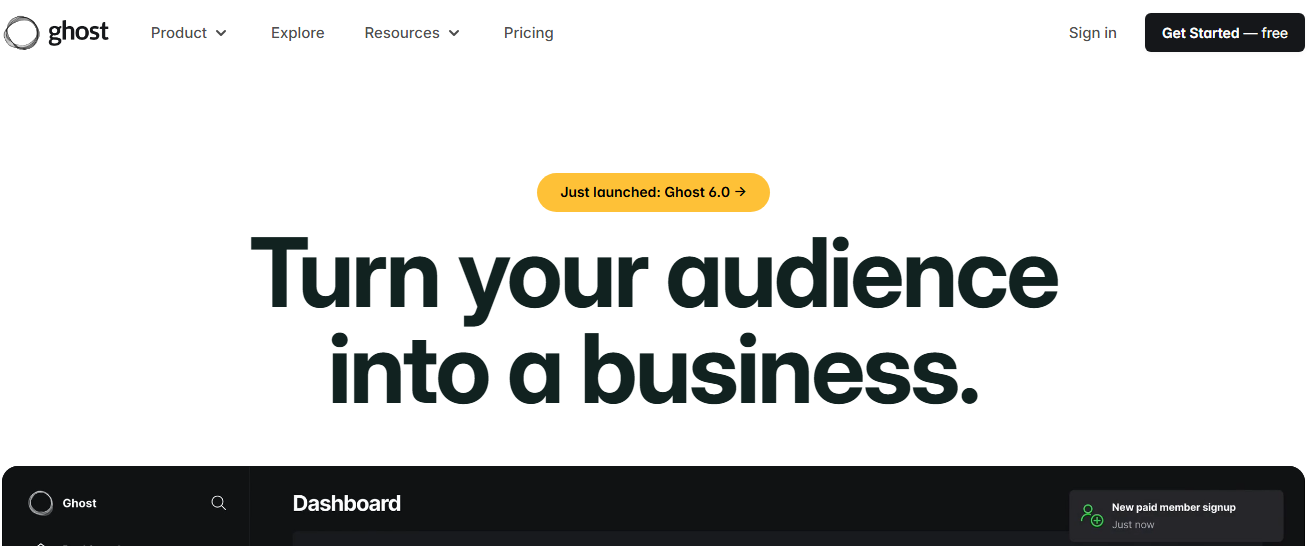Screen dimensions: 1316x546
Task: Click the New paid member signup notification
Action: click(1173, 507)
